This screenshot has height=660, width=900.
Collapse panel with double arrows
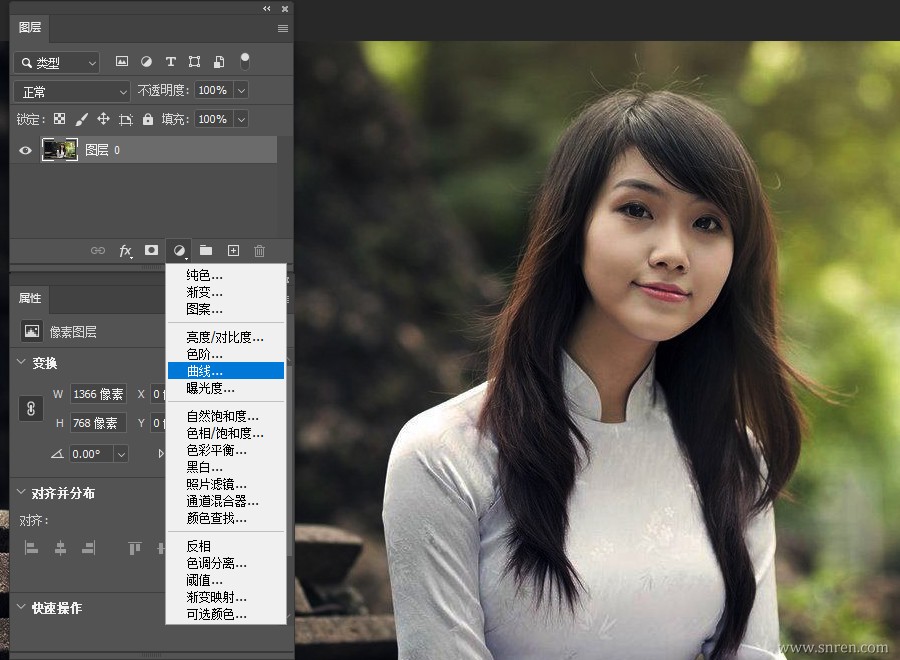coord(266,9)
